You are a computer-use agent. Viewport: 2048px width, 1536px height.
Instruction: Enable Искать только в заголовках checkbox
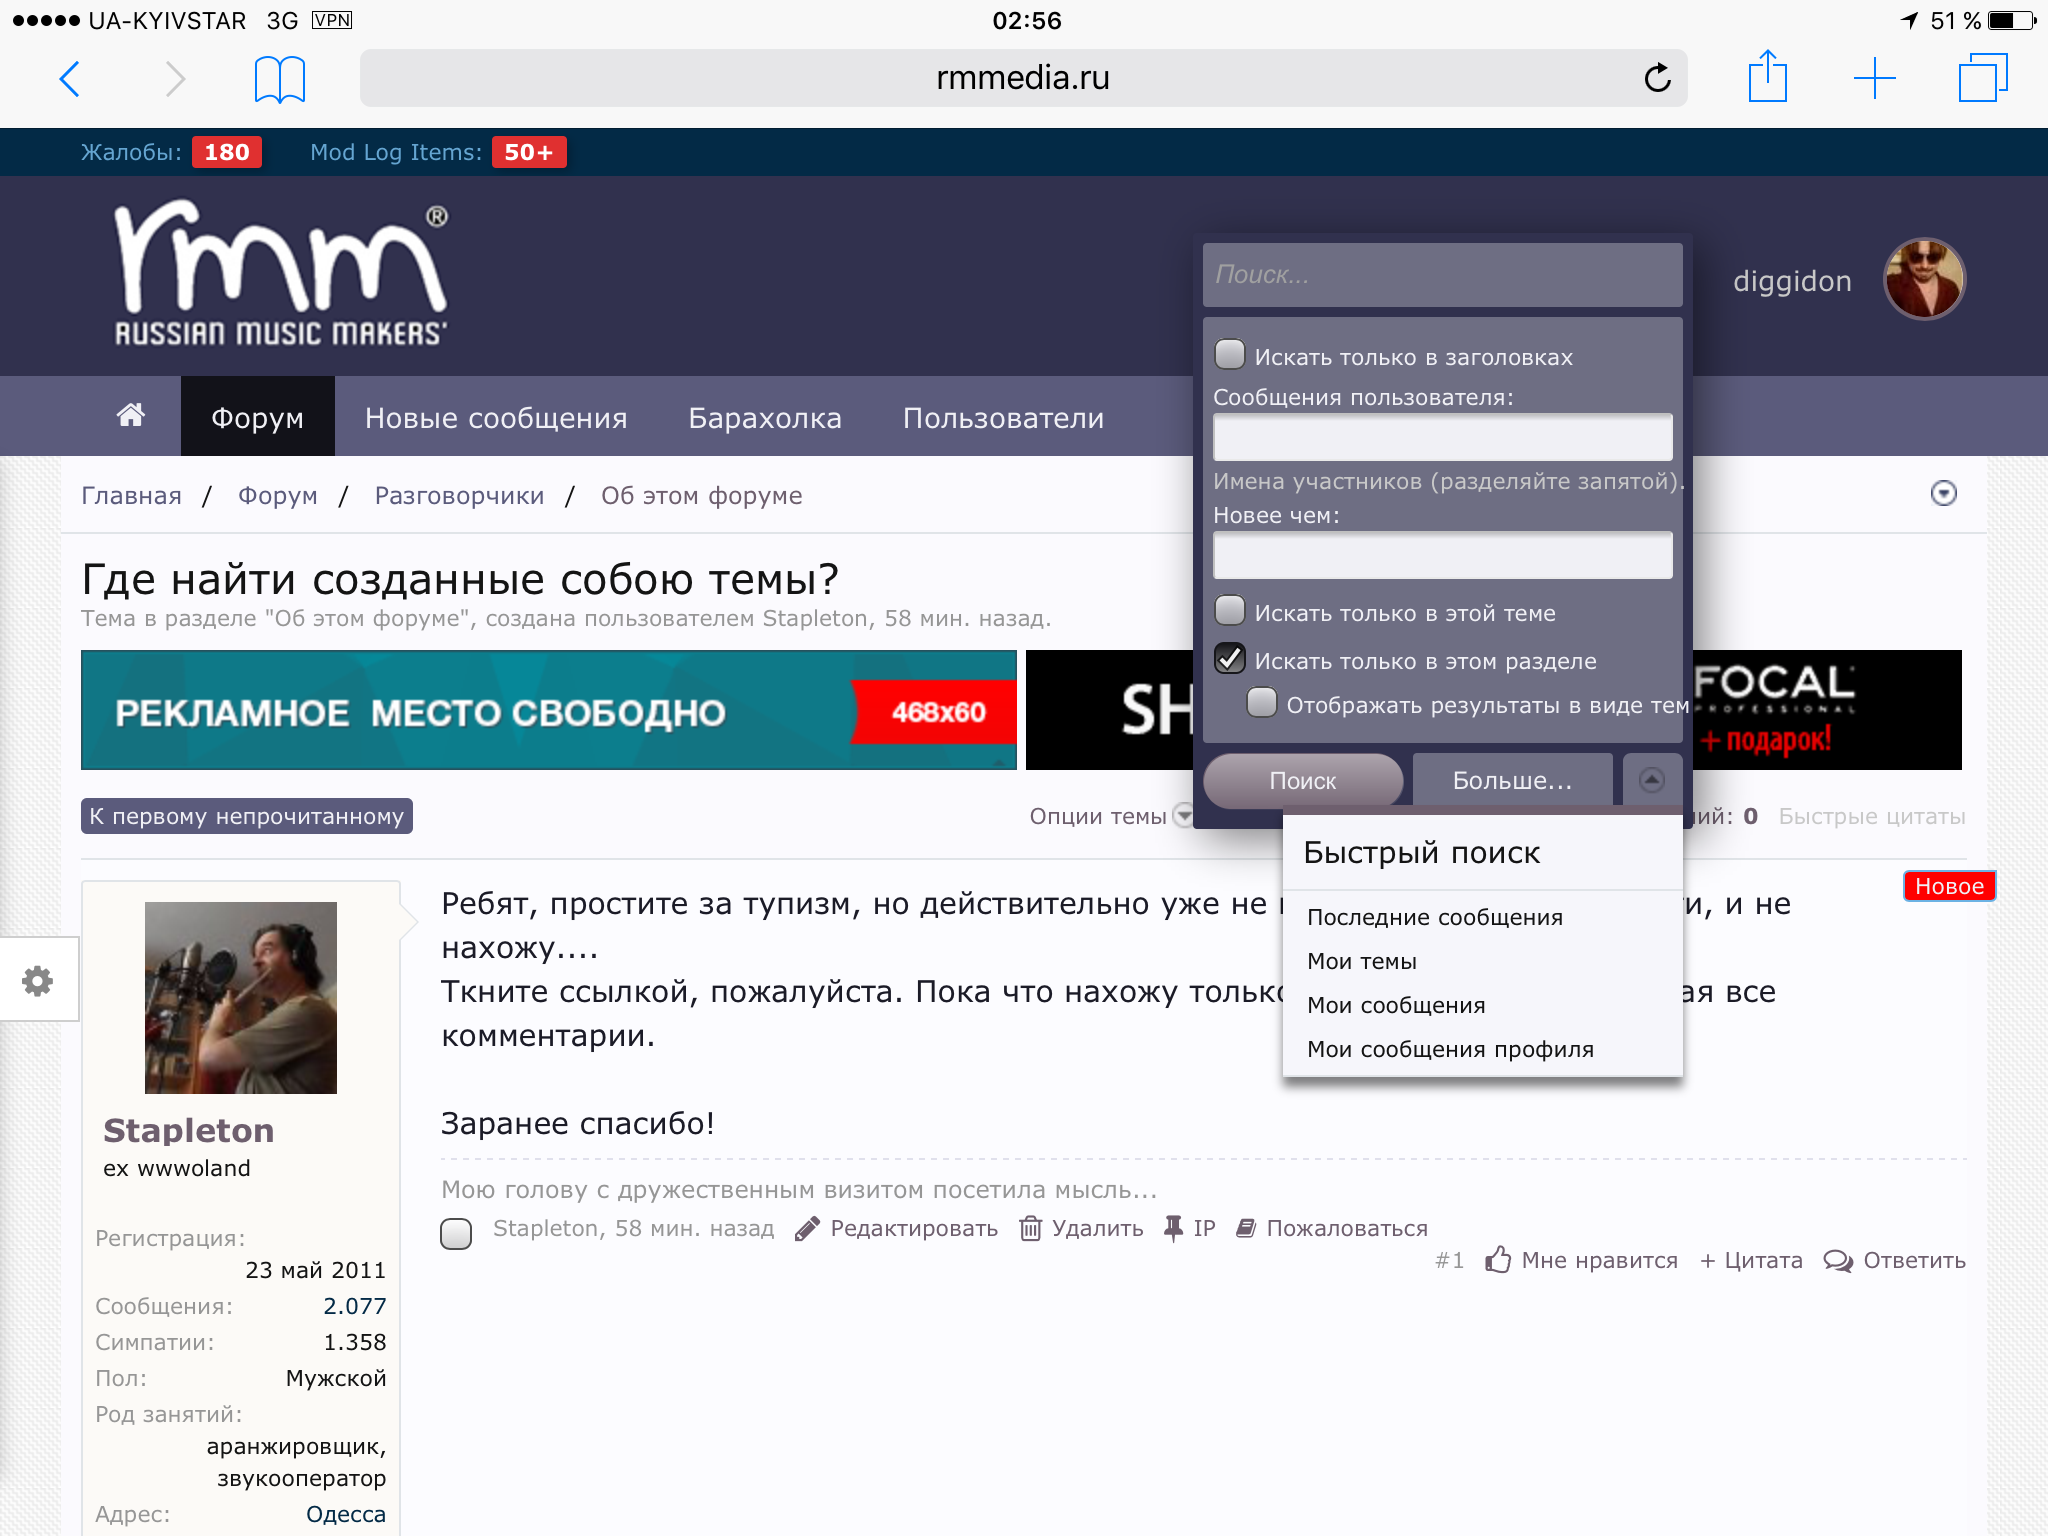point(1230,355)
